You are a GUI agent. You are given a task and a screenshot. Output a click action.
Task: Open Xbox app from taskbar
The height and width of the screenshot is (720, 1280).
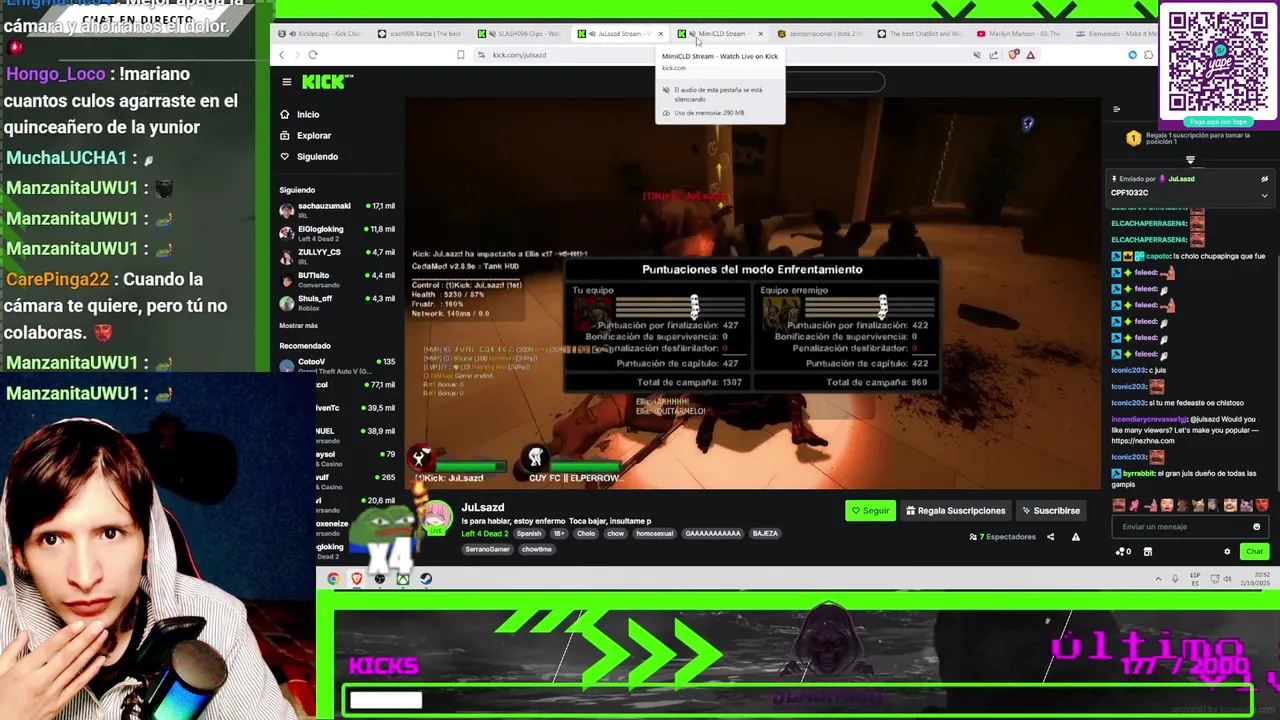coord(402,578)
